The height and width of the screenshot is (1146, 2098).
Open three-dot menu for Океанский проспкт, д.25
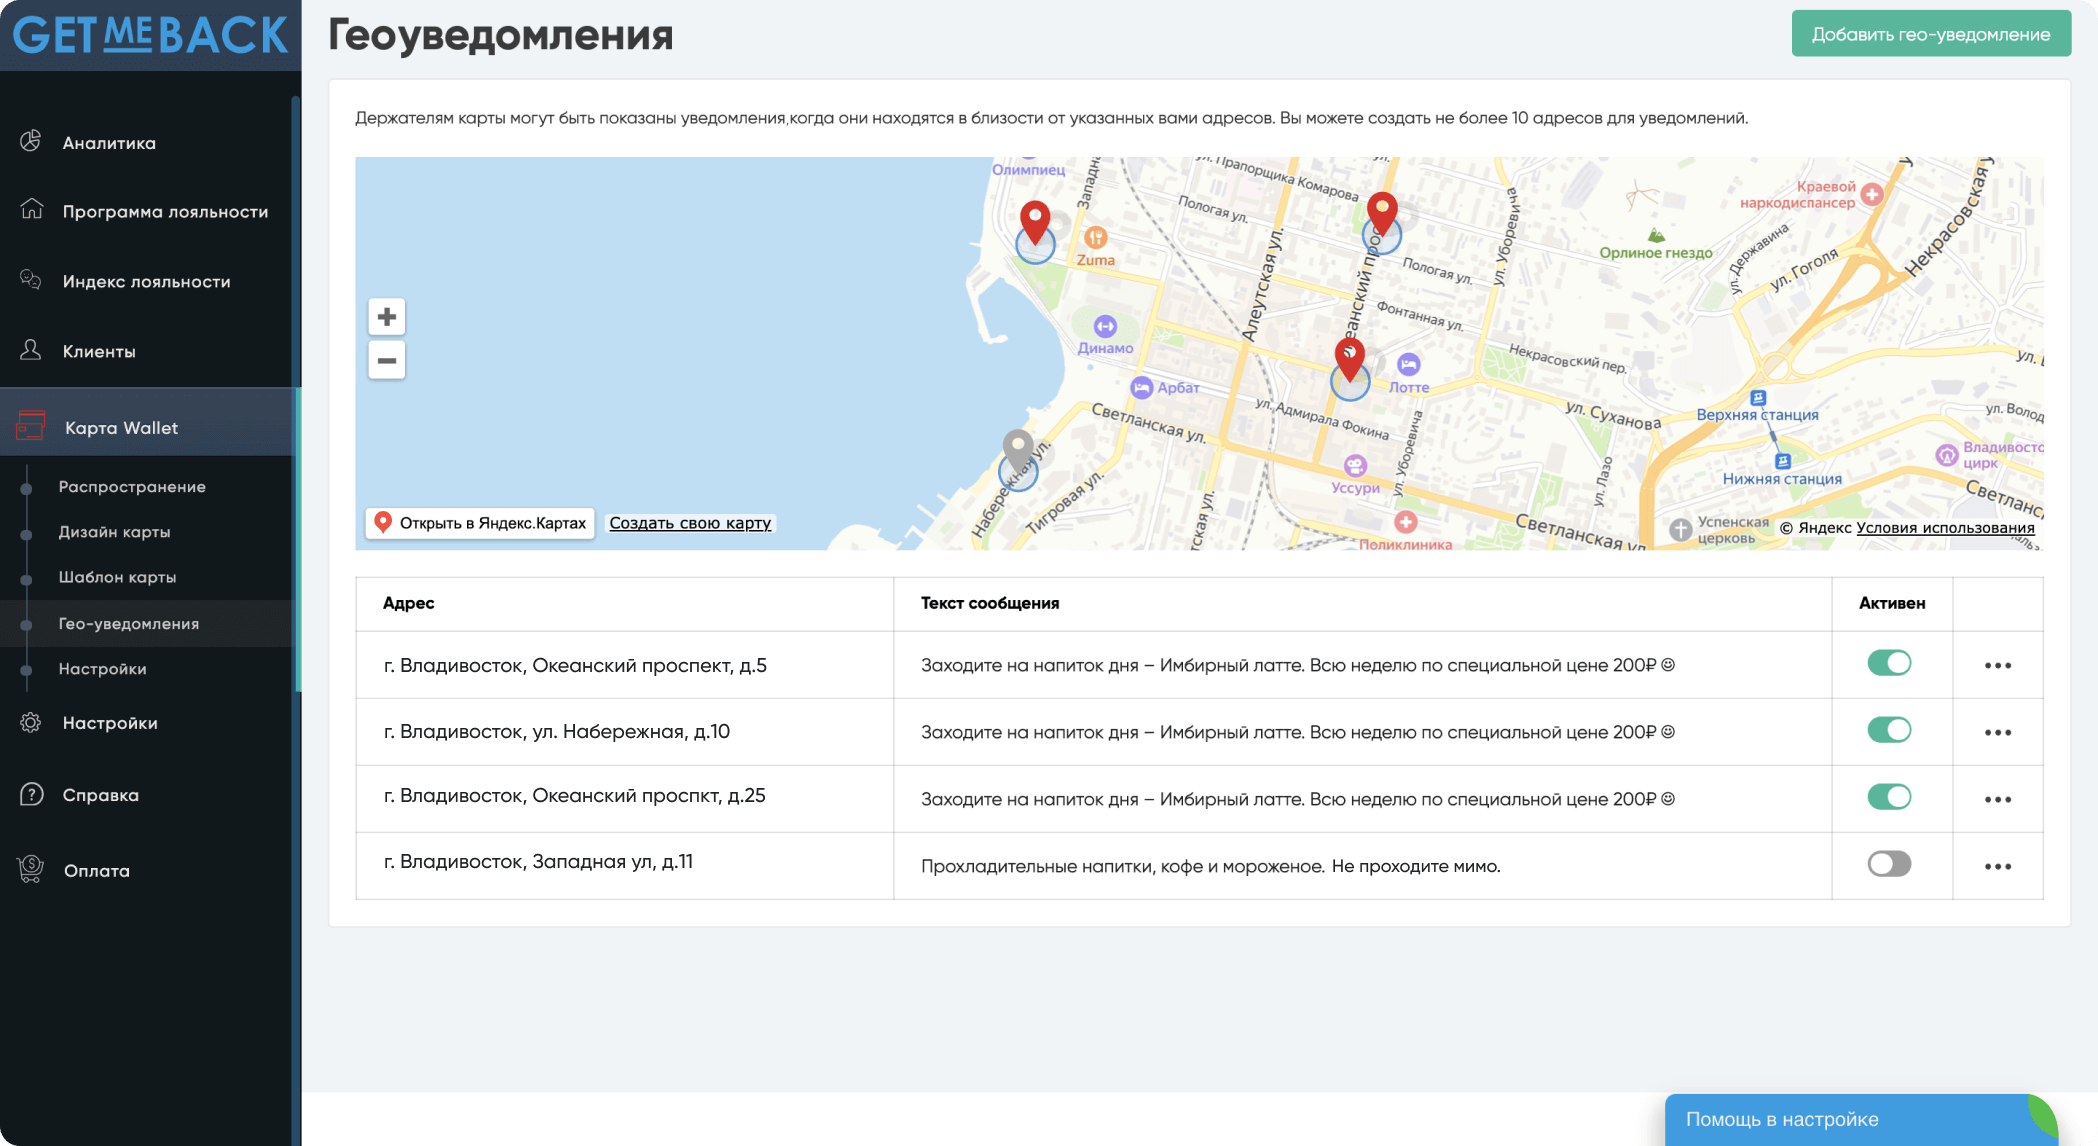point(1997,800)
